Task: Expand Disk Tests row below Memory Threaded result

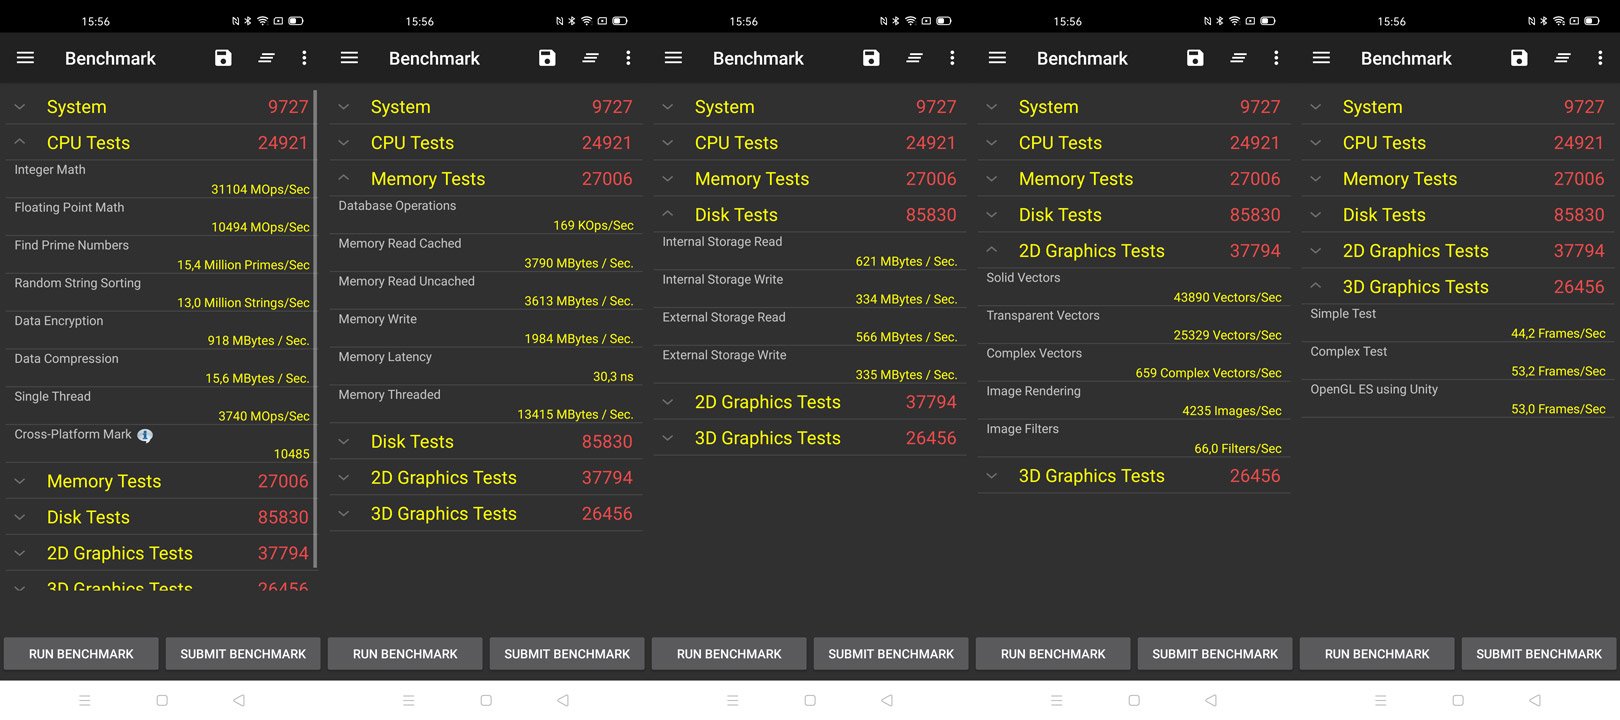Action: (485, 442)
